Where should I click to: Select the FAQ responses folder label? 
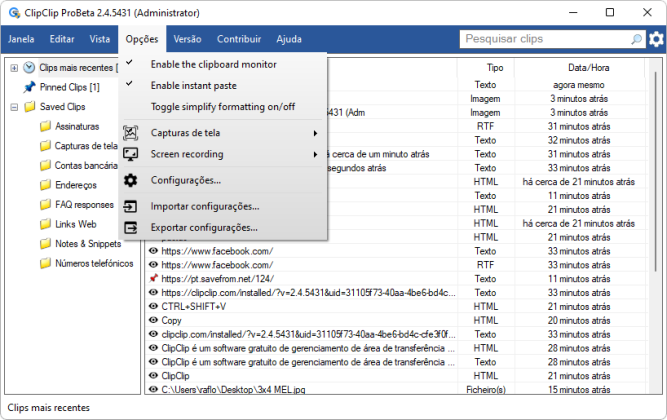tap(84, 205)
